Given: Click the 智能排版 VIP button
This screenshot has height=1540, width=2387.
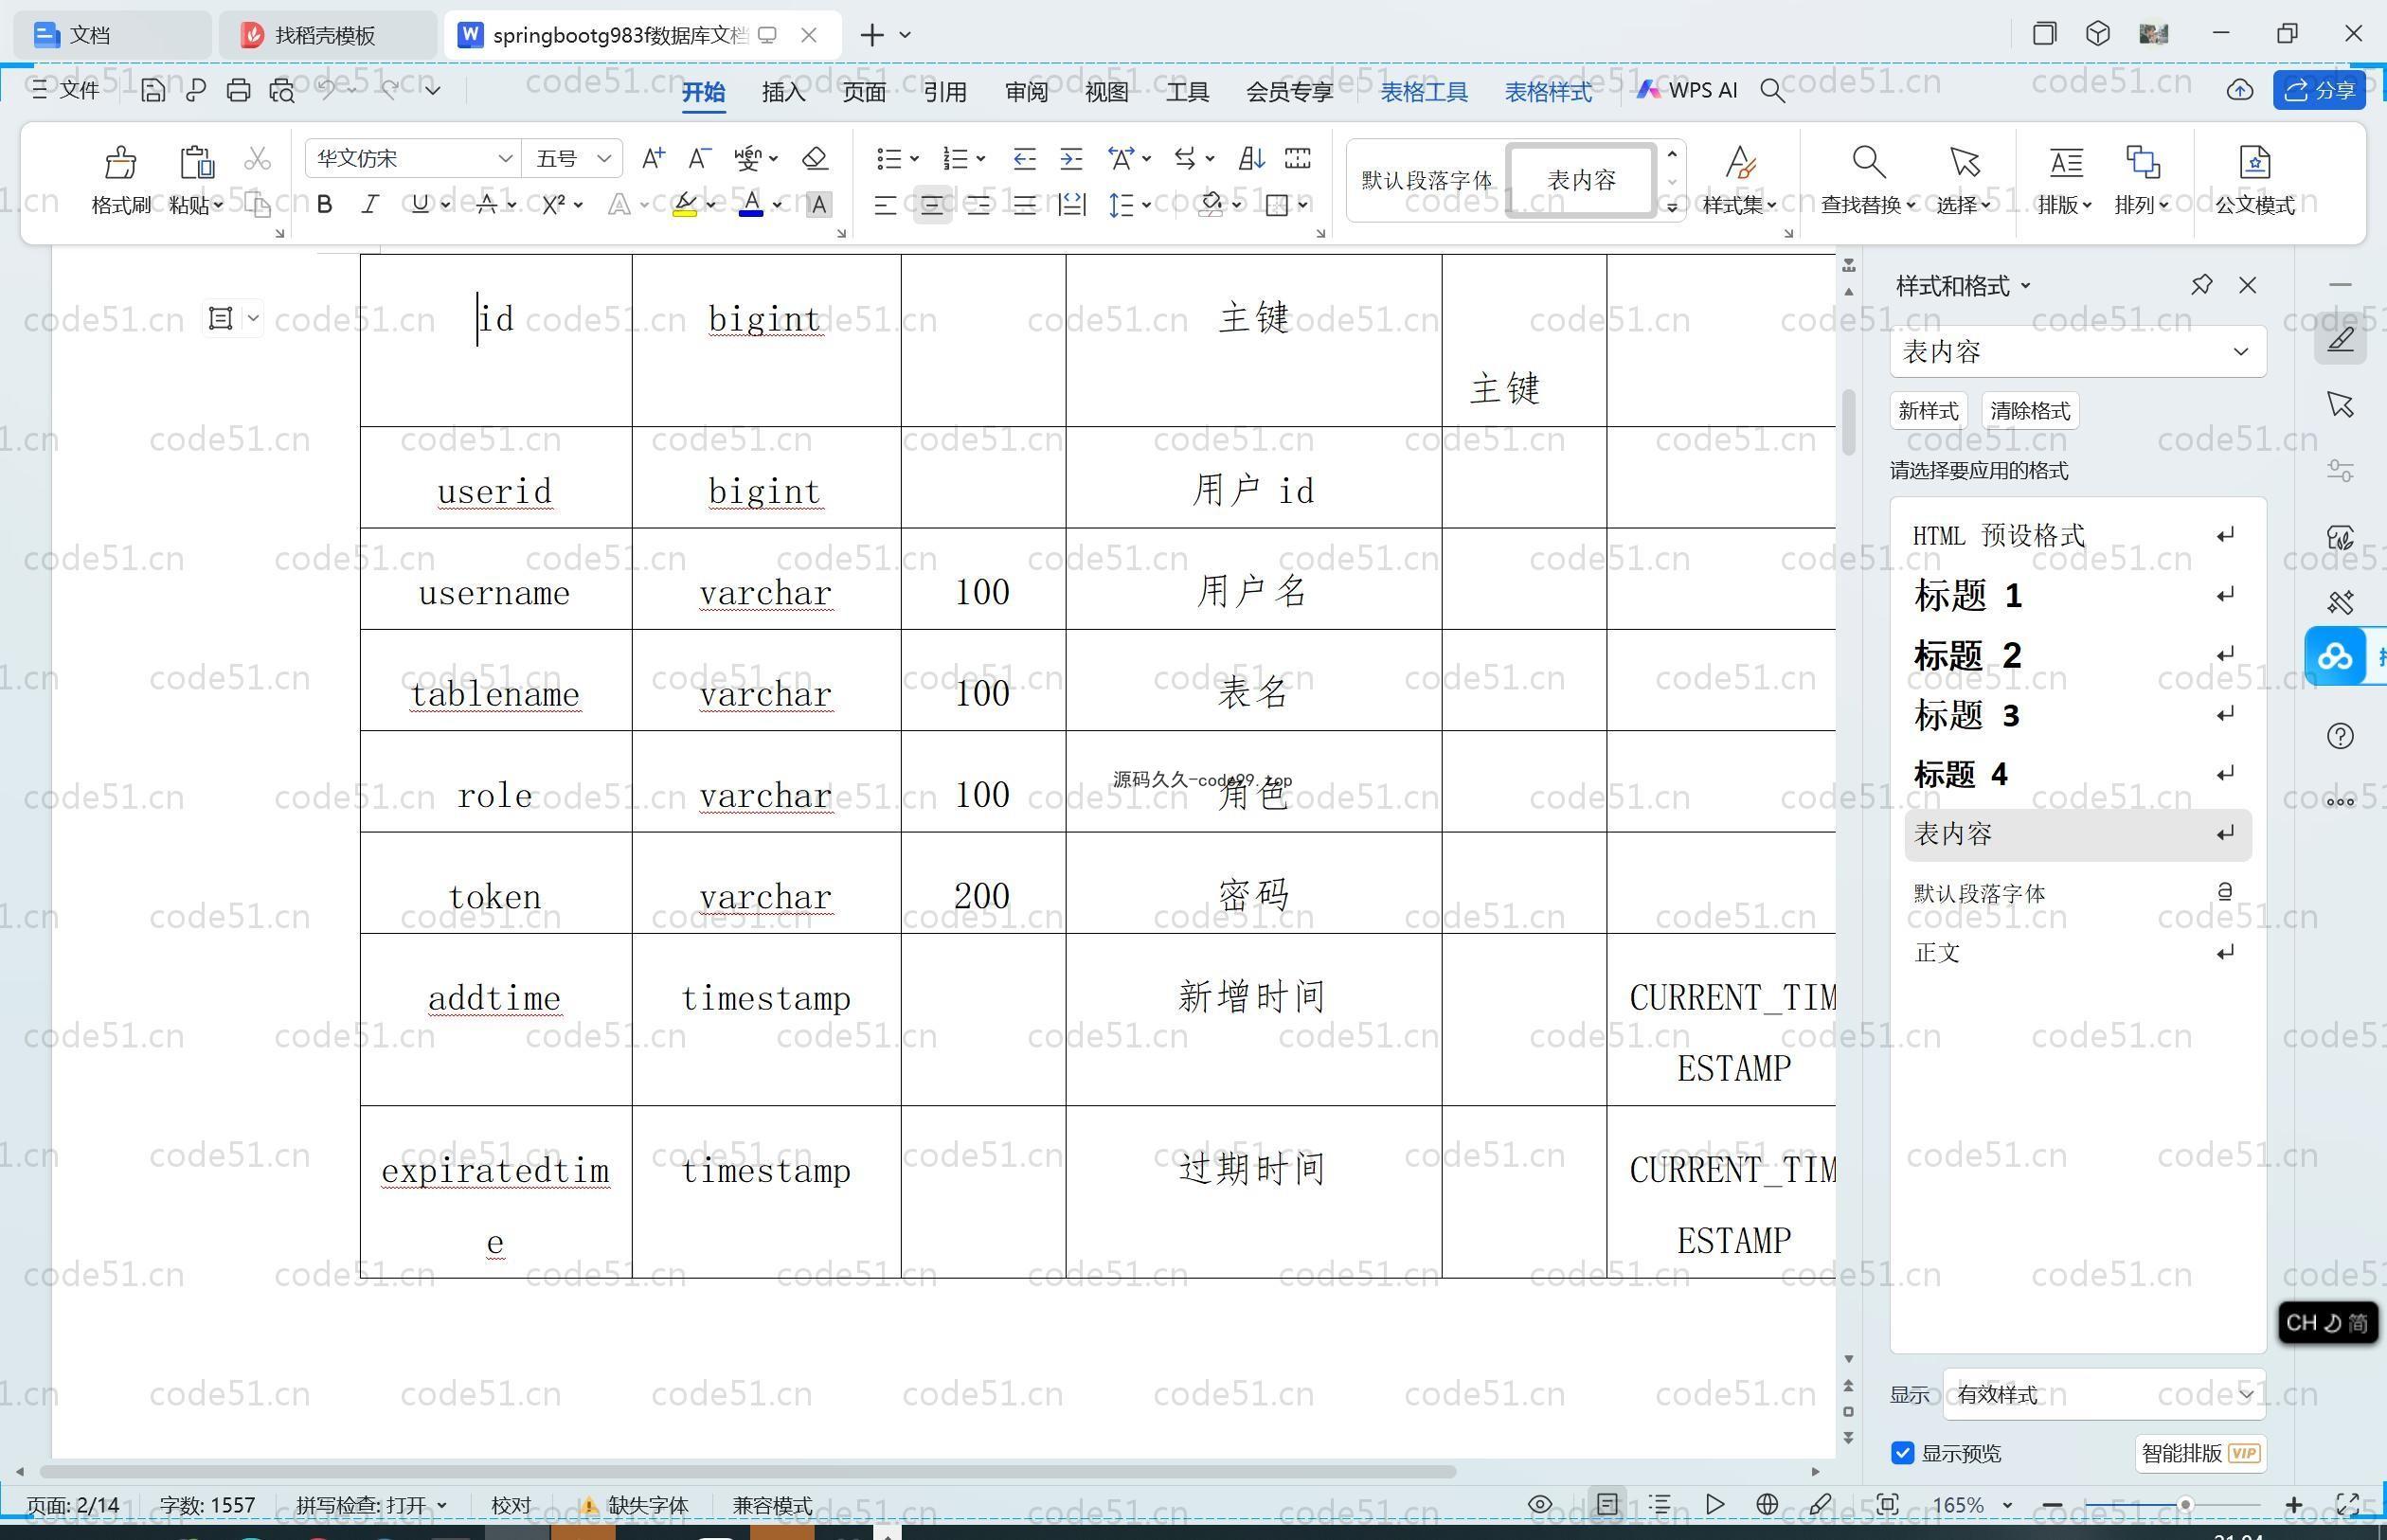Looking at the screenshot, I should (x=2200, y=1453).
